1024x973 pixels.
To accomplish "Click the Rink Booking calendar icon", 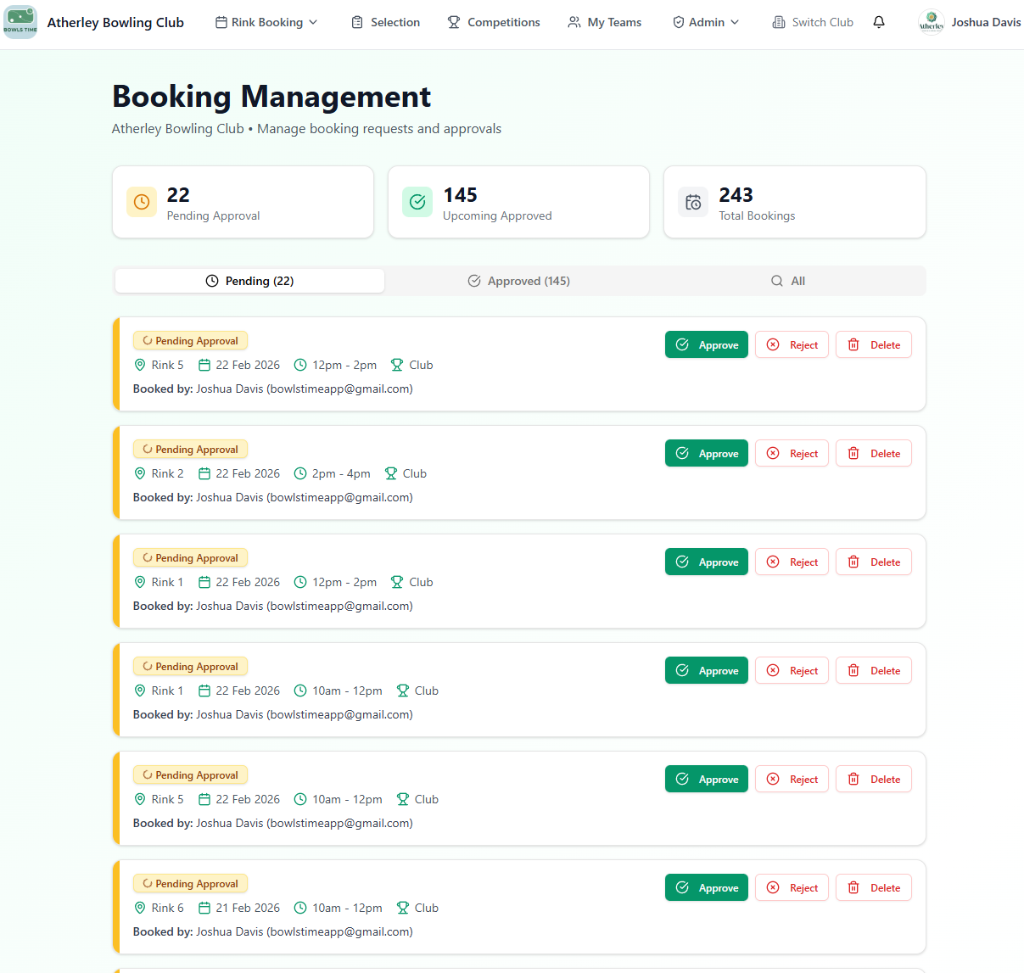I will (221, 22).
